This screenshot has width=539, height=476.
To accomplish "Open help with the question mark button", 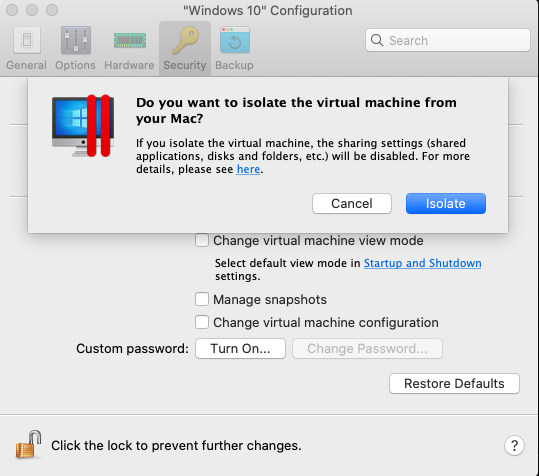I will (x=514, y=445).
